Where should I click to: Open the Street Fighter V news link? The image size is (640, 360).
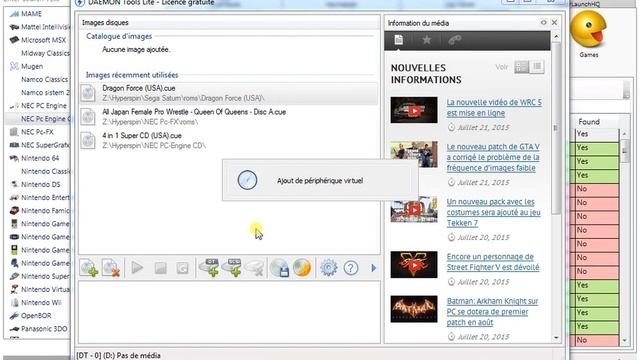[x=493, y=262]
